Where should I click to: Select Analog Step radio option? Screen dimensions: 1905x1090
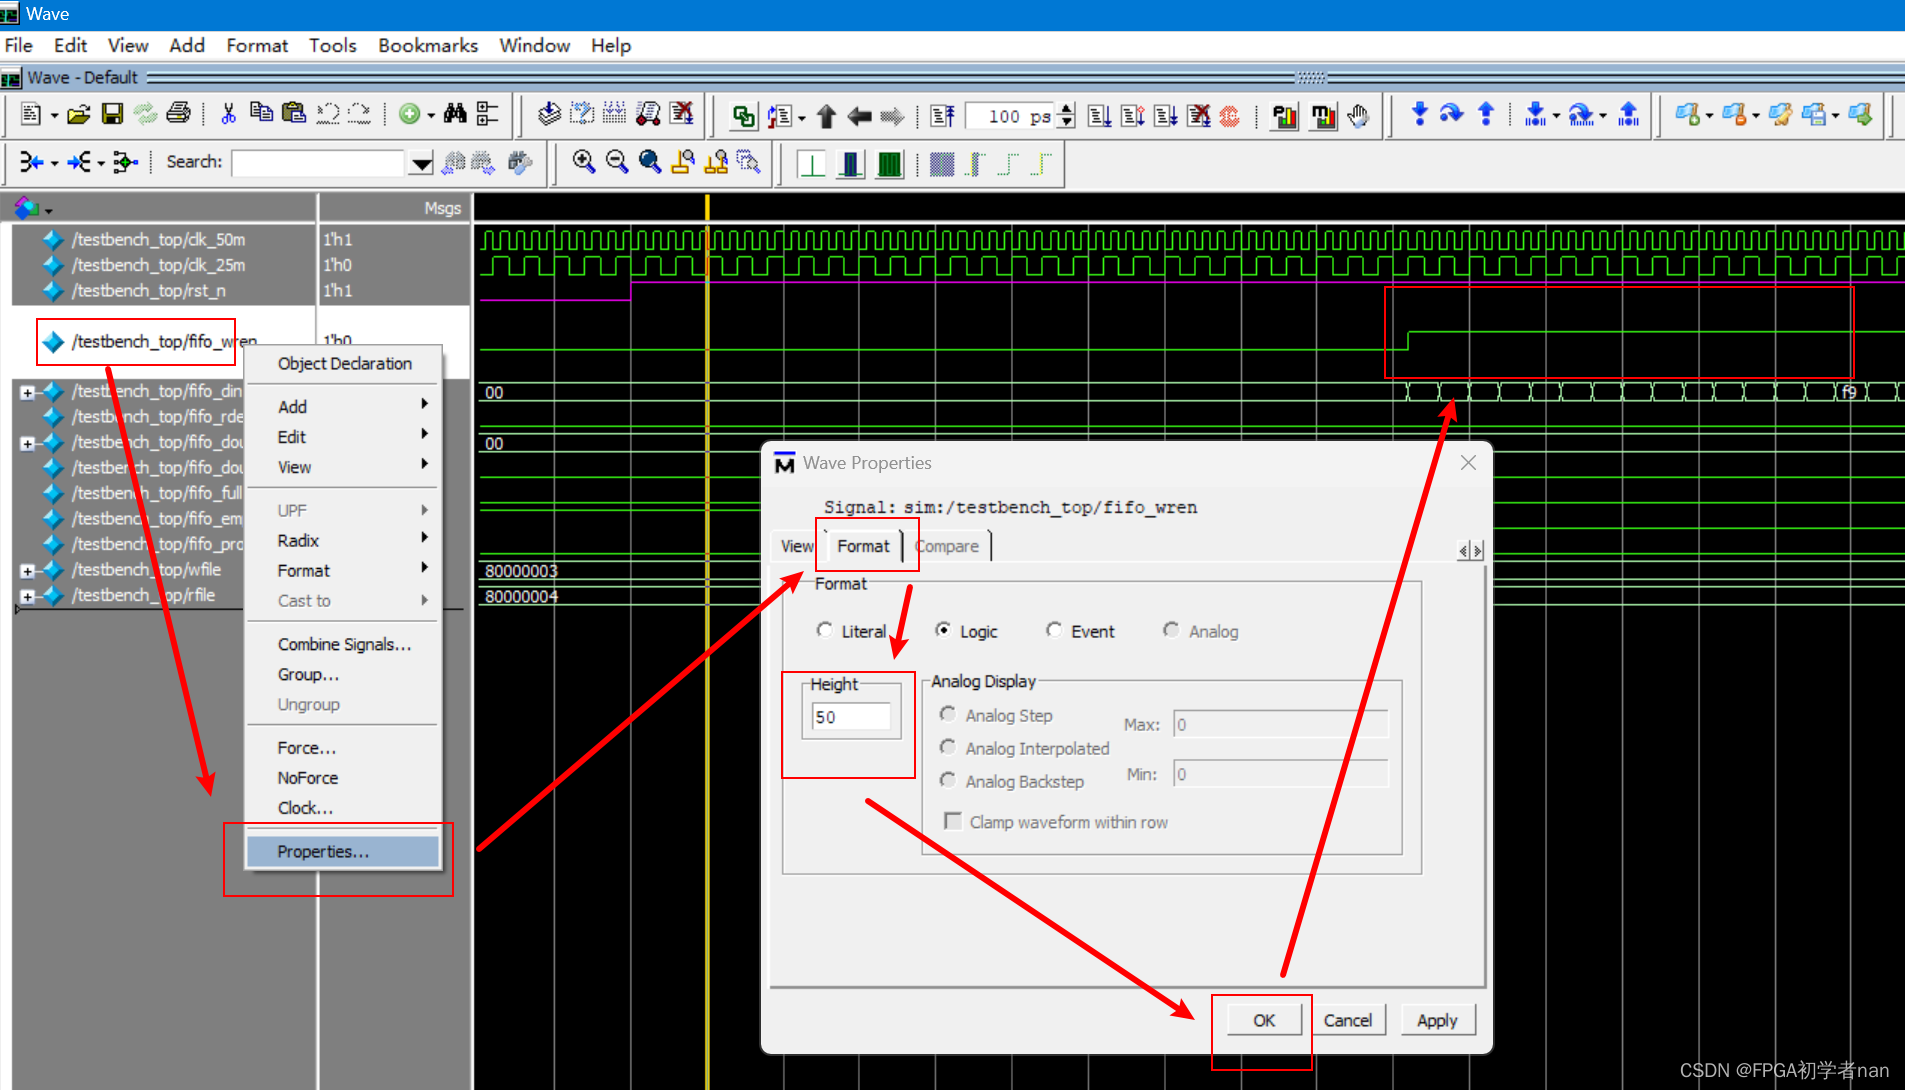(x=948, y=714)
